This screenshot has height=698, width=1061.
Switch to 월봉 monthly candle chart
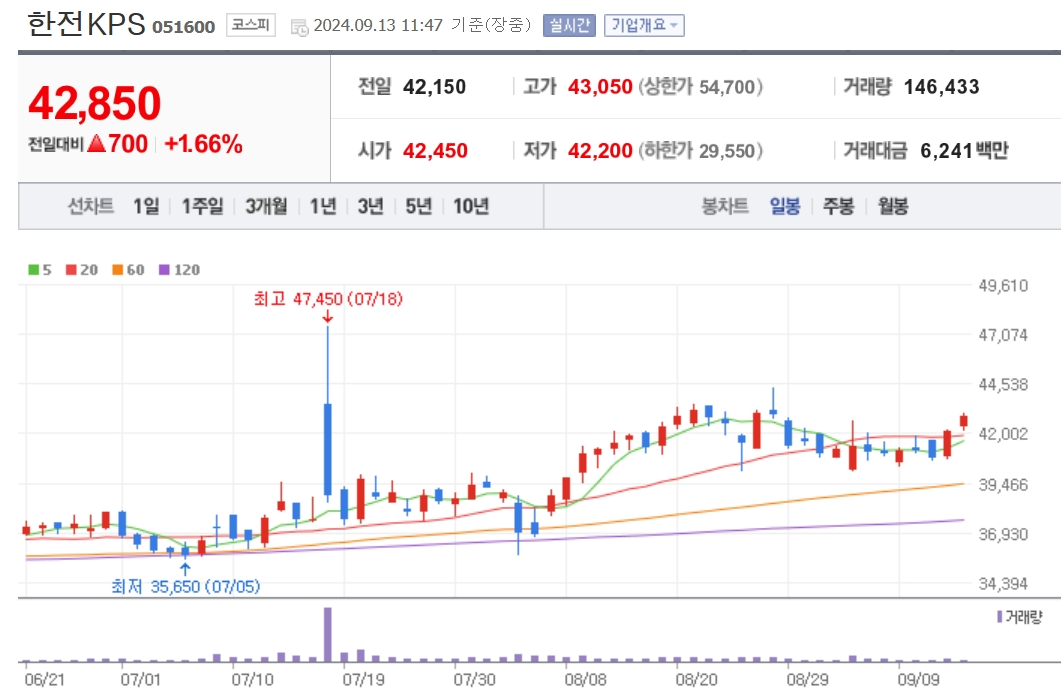point(893,206)
